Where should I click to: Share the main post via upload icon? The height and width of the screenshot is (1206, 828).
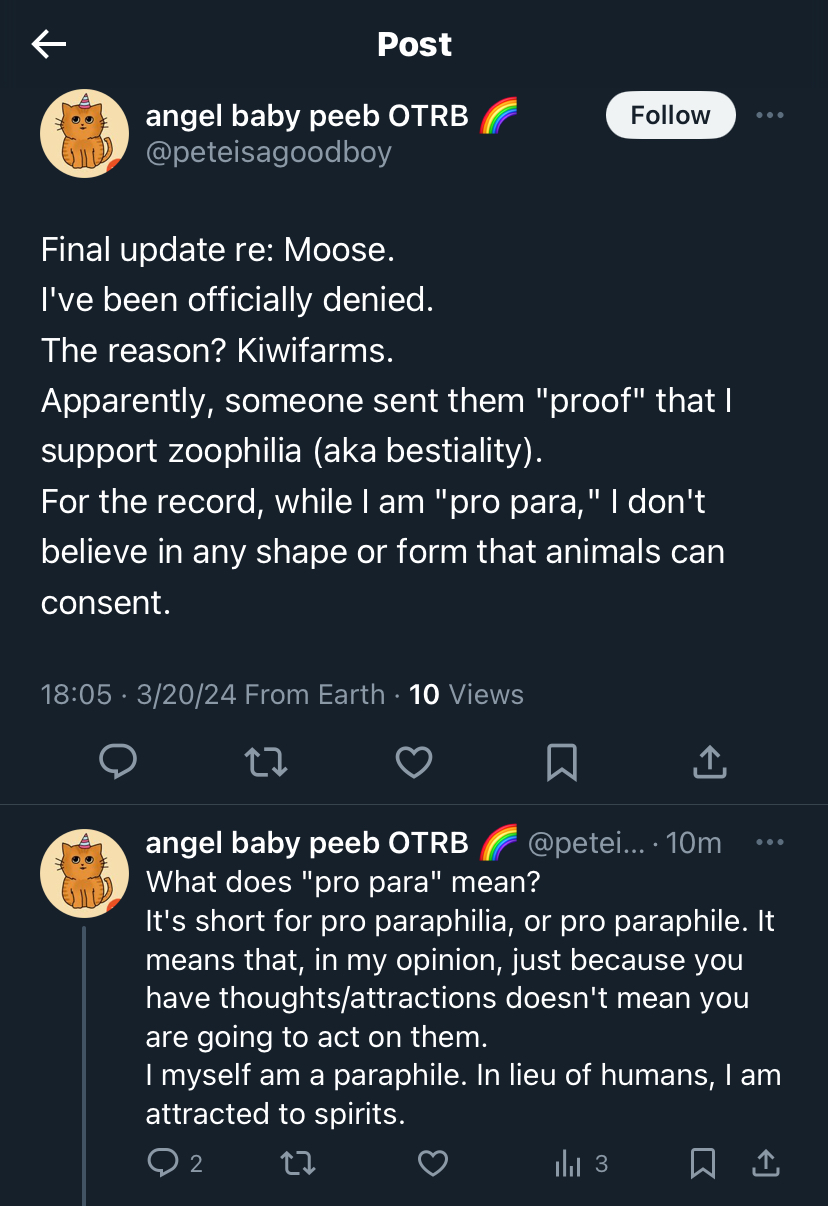[x=709, y=762]
